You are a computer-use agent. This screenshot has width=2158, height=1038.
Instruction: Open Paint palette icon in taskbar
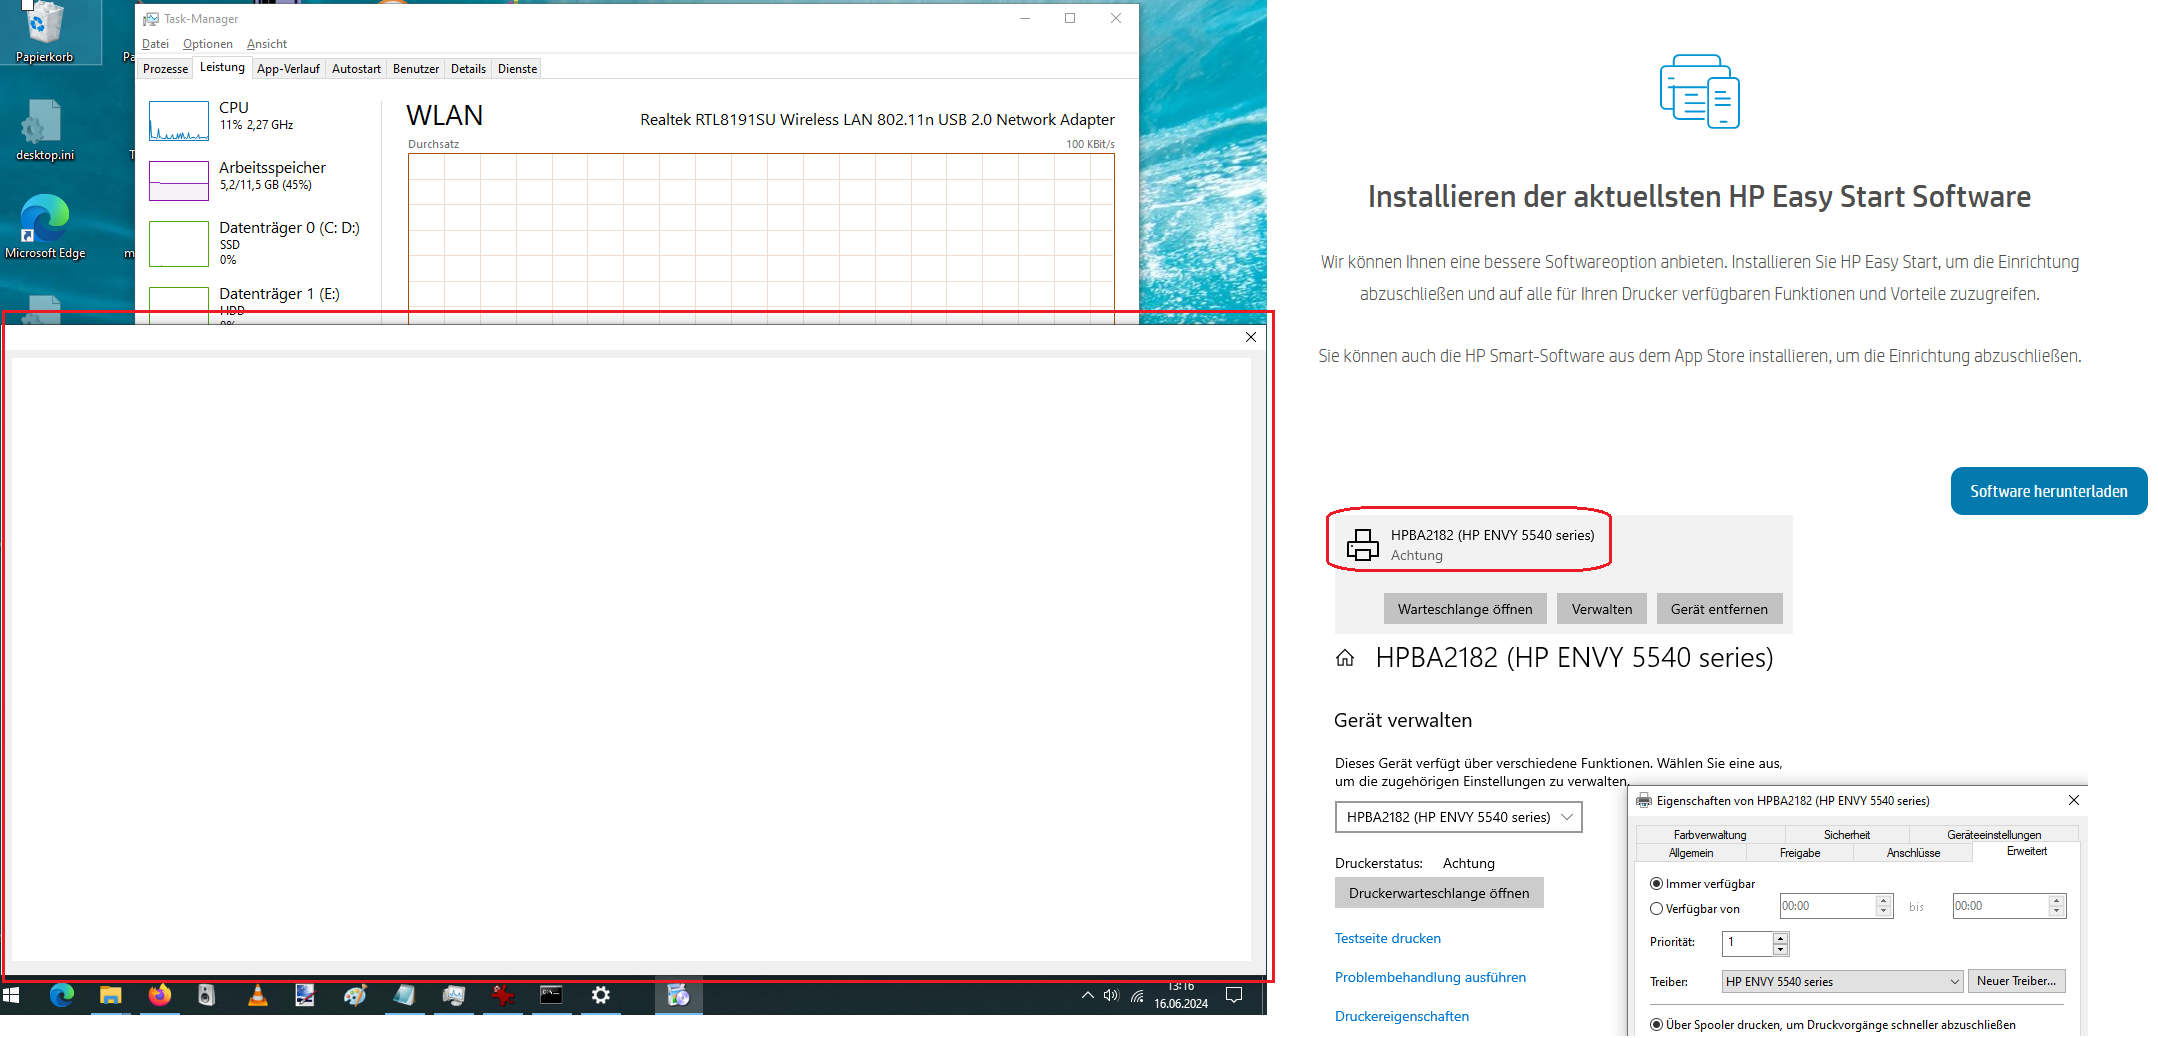305,995
